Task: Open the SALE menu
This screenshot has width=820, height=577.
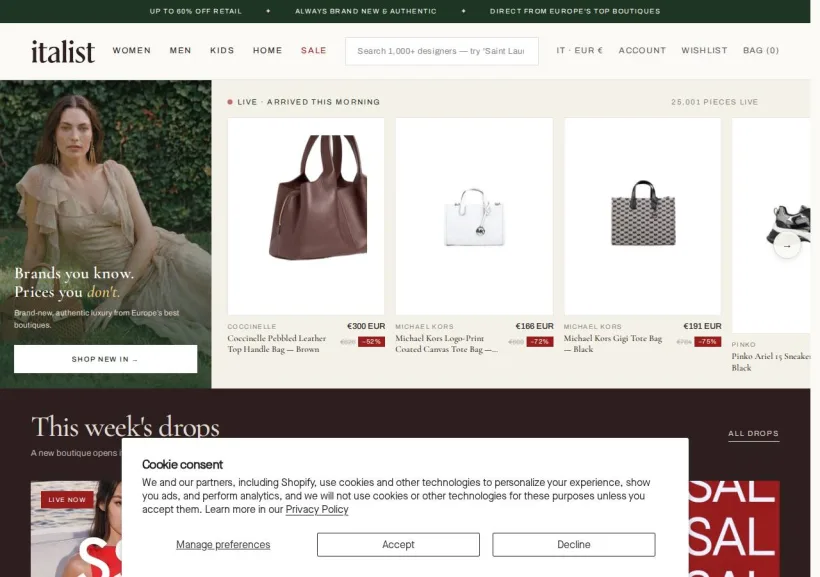Action: (x=314, y=51)
